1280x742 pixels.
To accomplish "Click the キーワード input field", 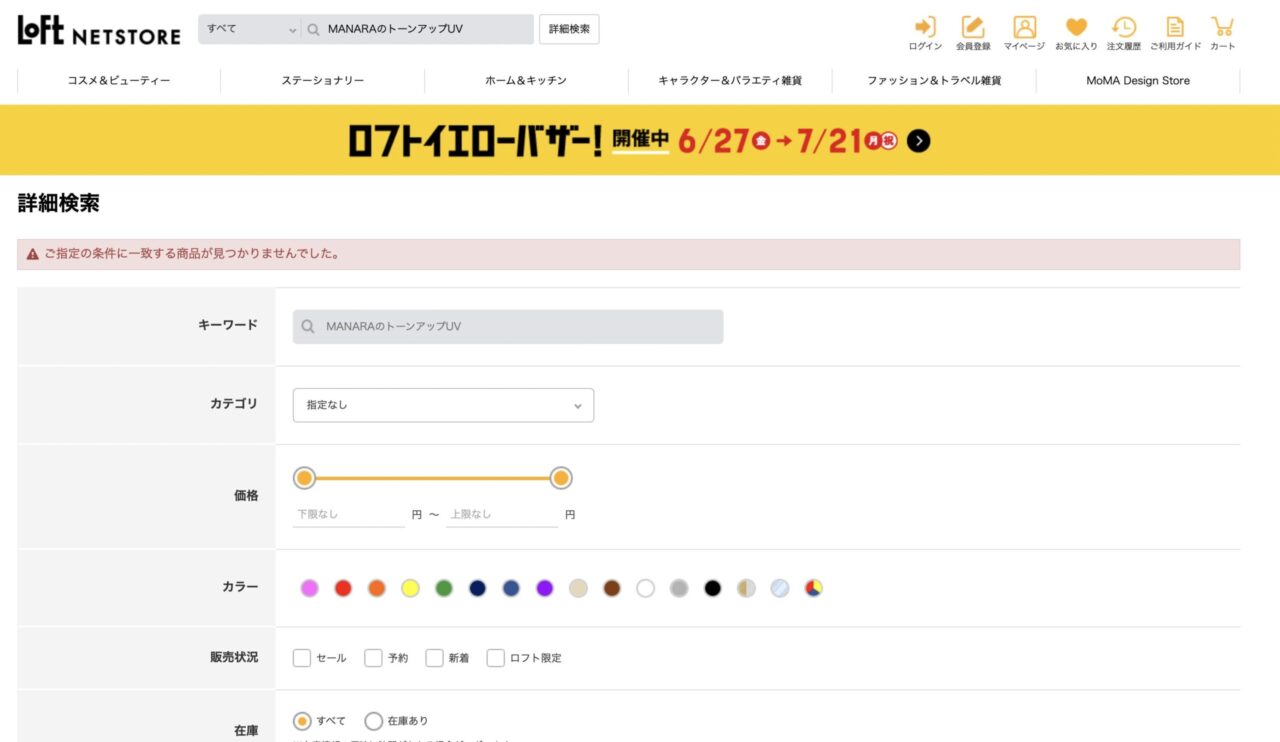I will coord(508,327).
